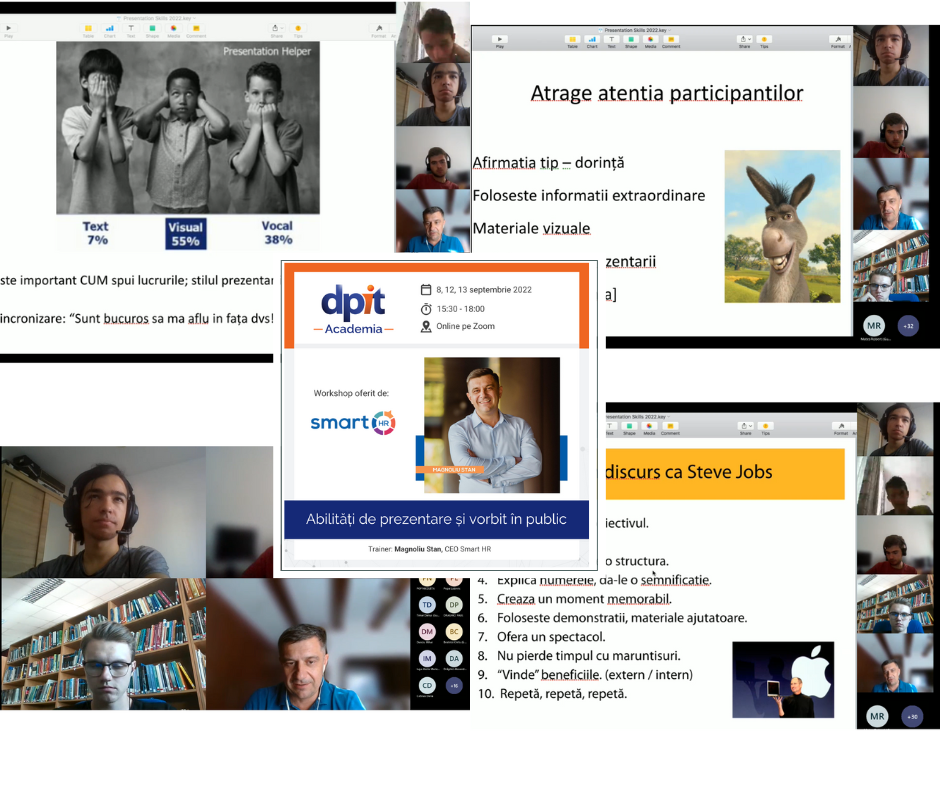
Task: Click the three boys photo on slide
Action: coord(188,128)
